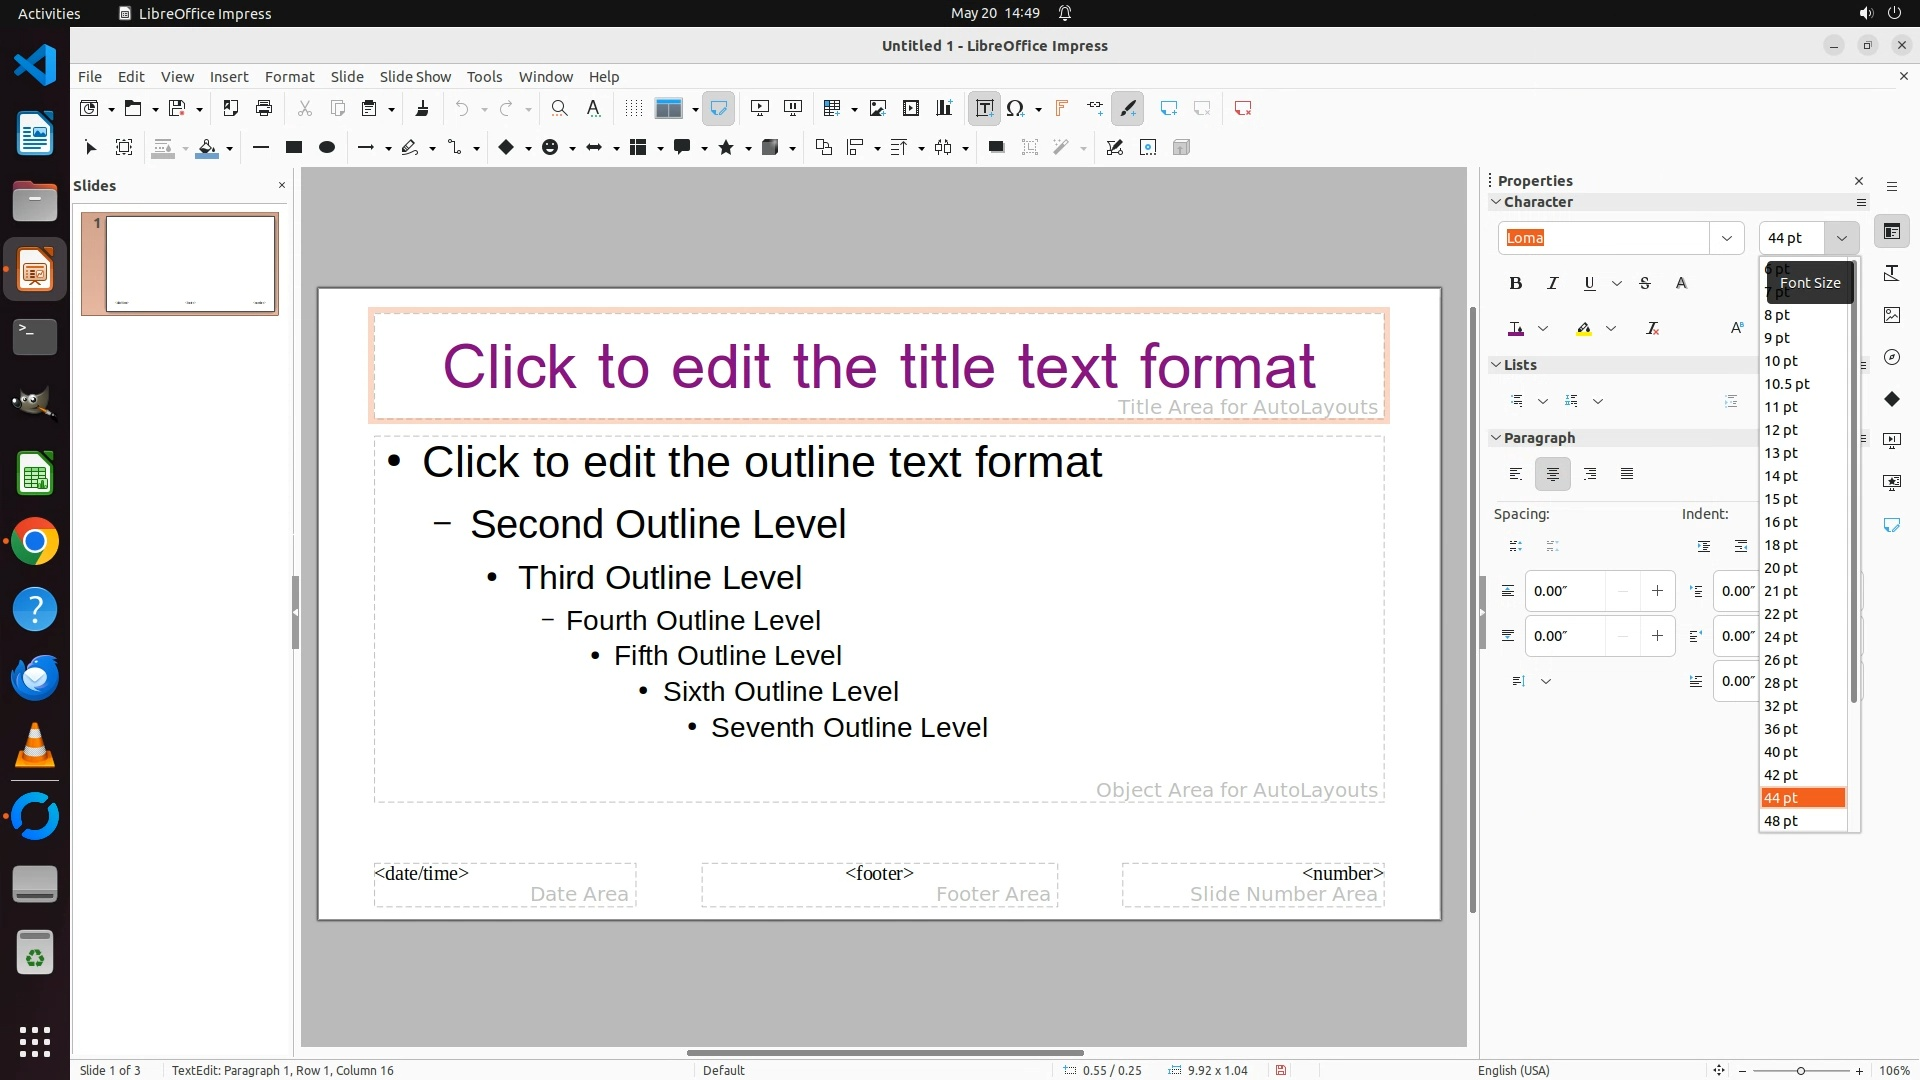
Task: Select the Ellipse shape tool
Action: click(326, 147)
